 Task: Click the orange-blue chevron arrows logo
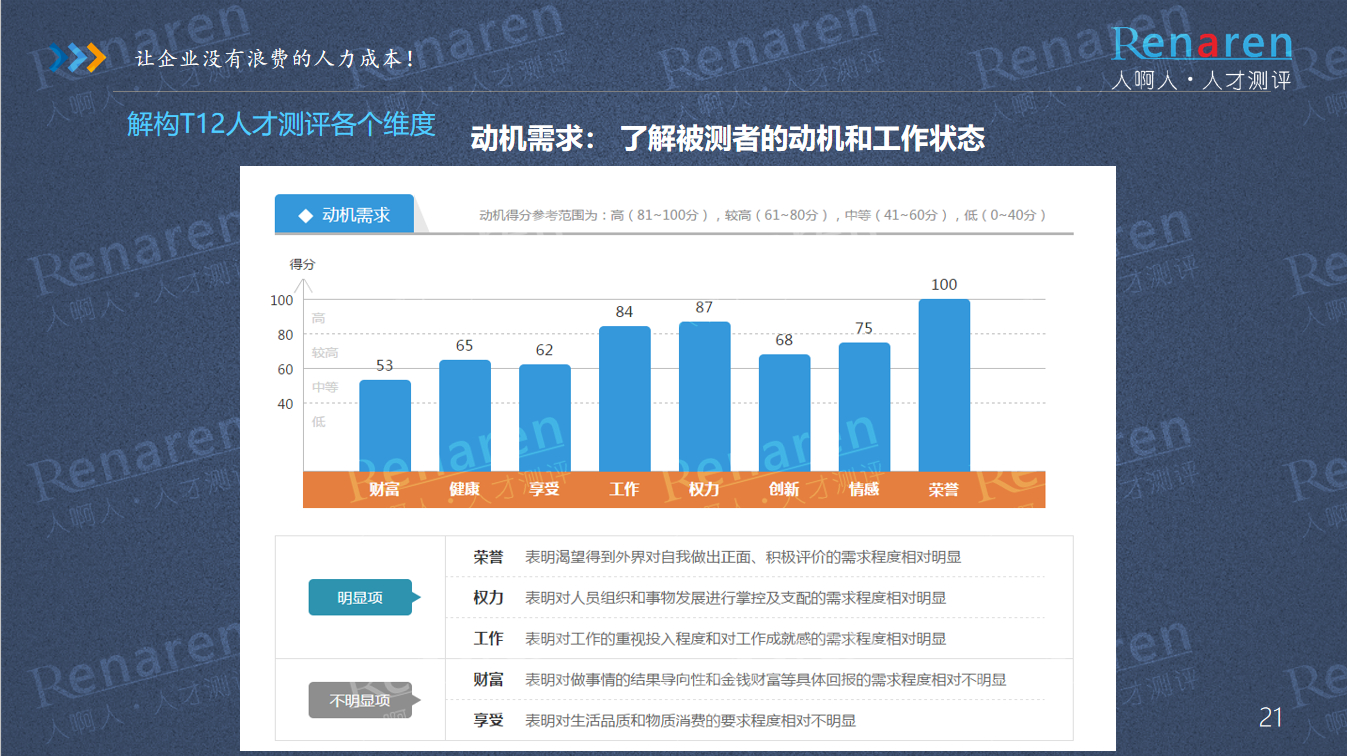77,58
